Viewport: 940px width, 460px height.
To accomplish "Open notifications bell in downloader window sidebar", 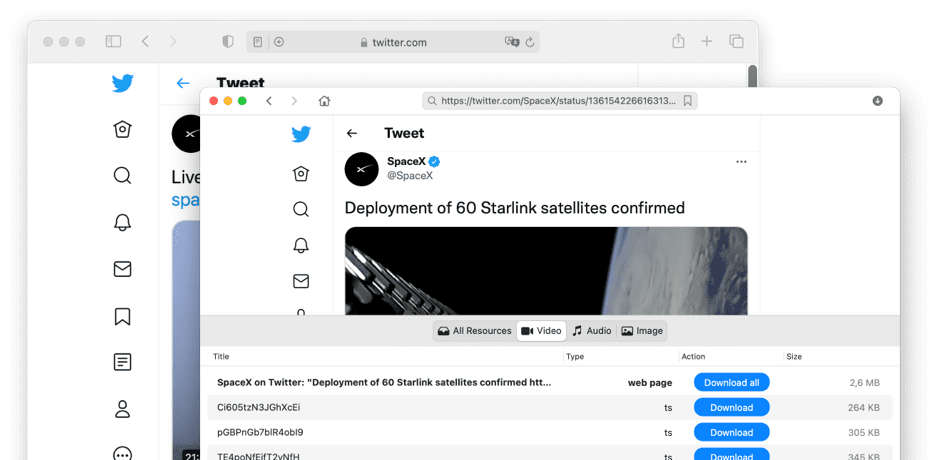I will [301, 245].
